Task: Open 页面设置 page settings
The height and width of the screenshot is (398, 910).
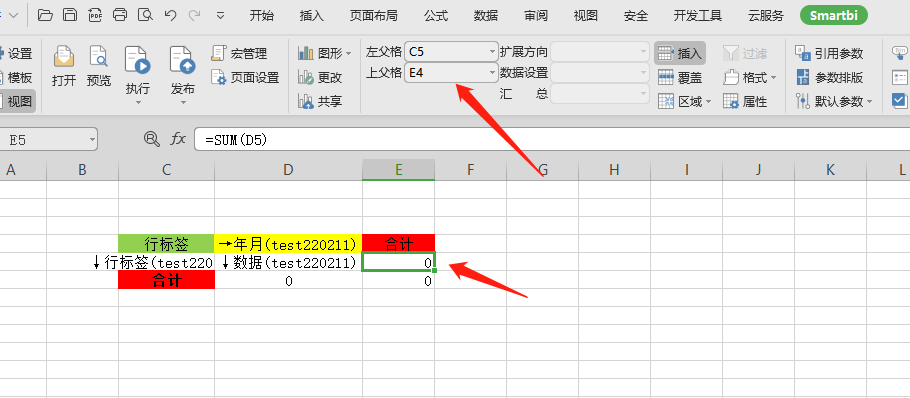Action: 245,77
